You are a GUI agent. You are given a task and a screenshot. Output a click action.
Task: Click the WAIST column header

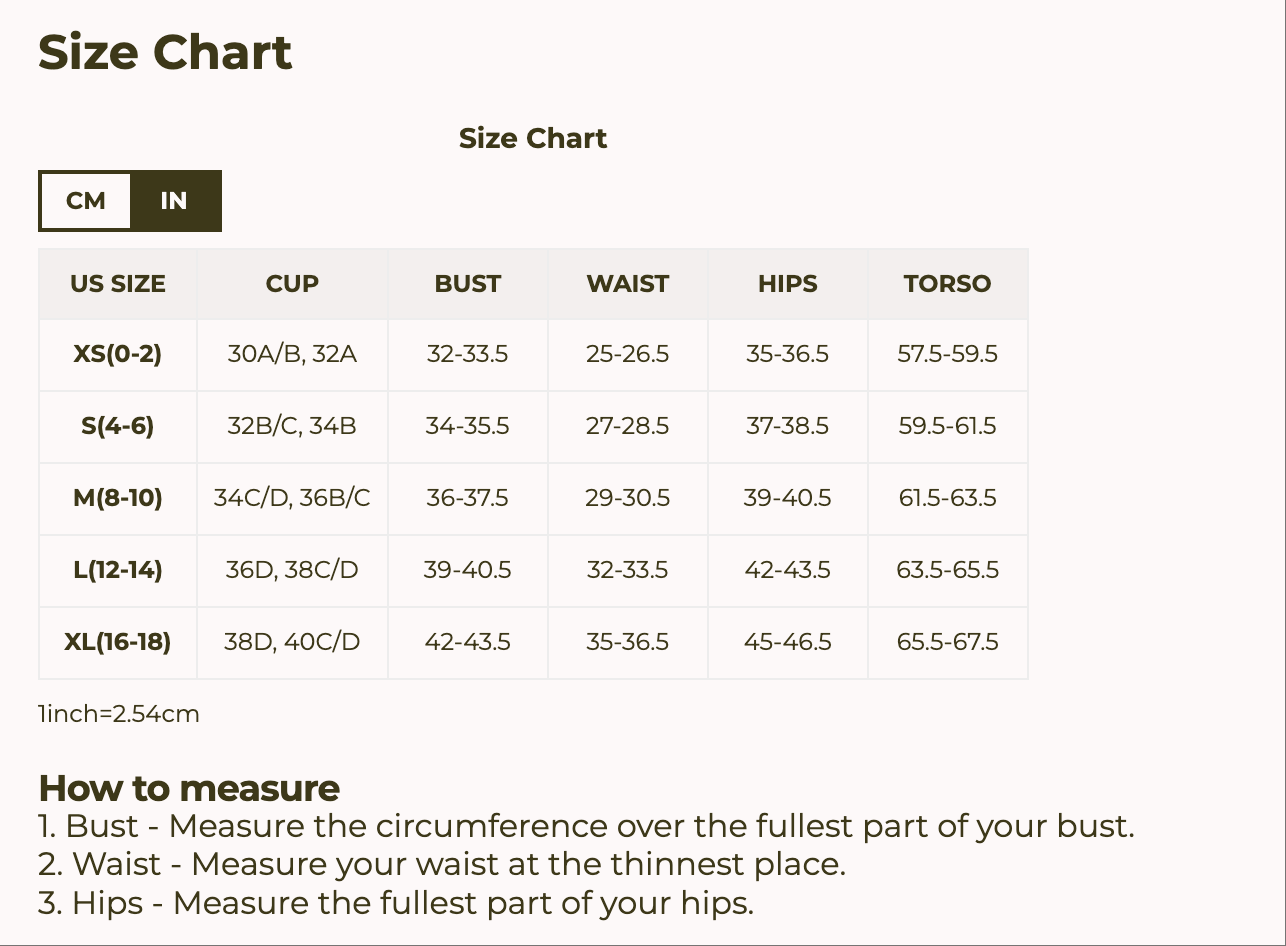coord(627,284)
